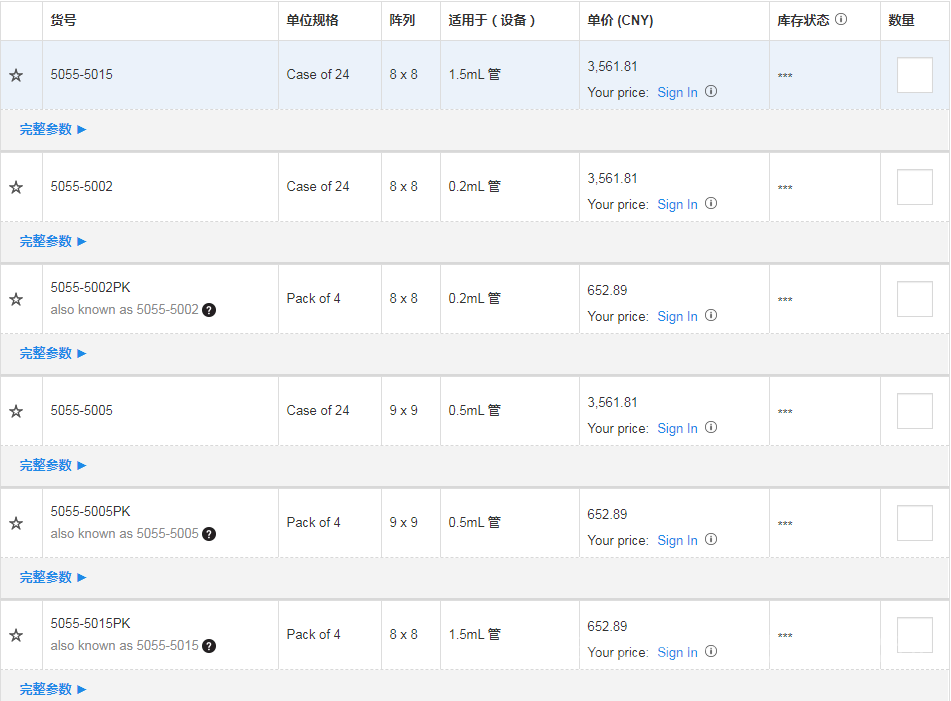This screenshot has height=701, width=951.
Task: Click quantity field for 5055-5015
Action: tap(914, 75)
